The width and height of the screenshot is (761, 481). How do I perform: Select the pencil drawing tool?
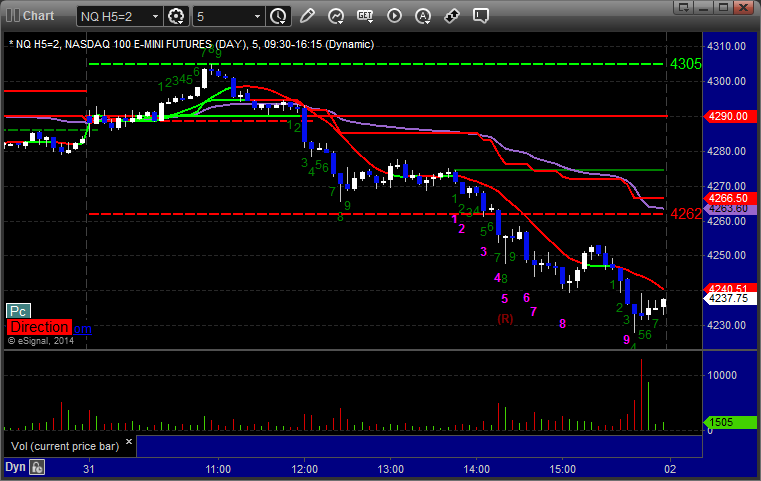pos(307,16)
